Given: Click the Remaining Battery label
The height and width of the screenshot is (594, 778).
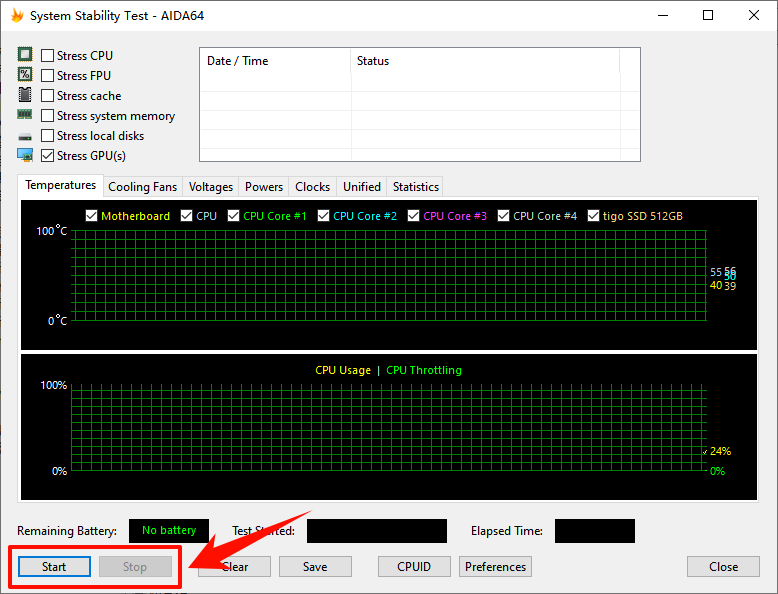Looking at the screenshot, I should pyautogui.click(x=67, y=531).
